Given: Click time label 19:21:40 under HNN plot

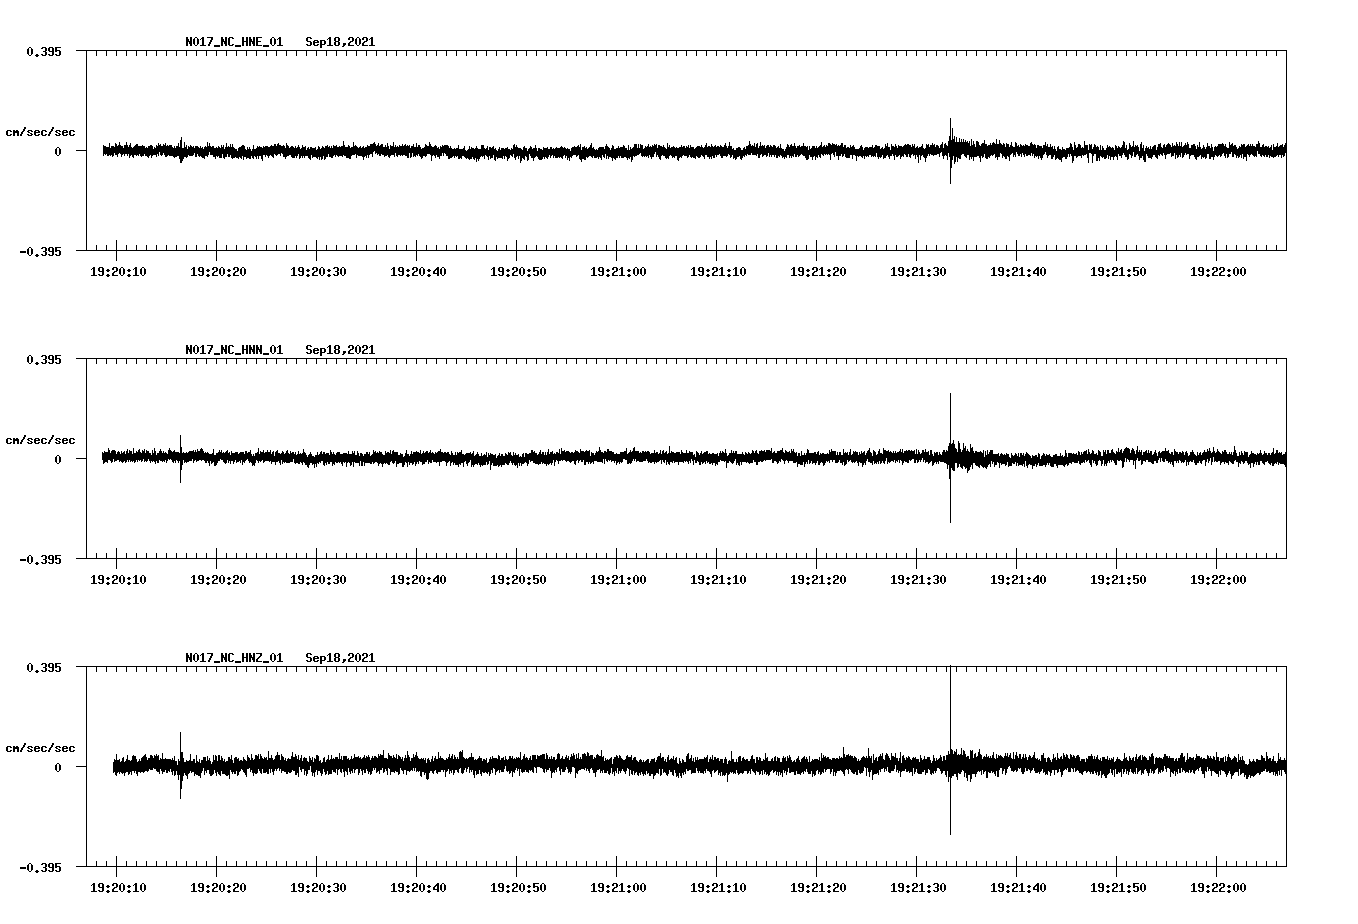Looking at the screenshot, I should 1018,580.
